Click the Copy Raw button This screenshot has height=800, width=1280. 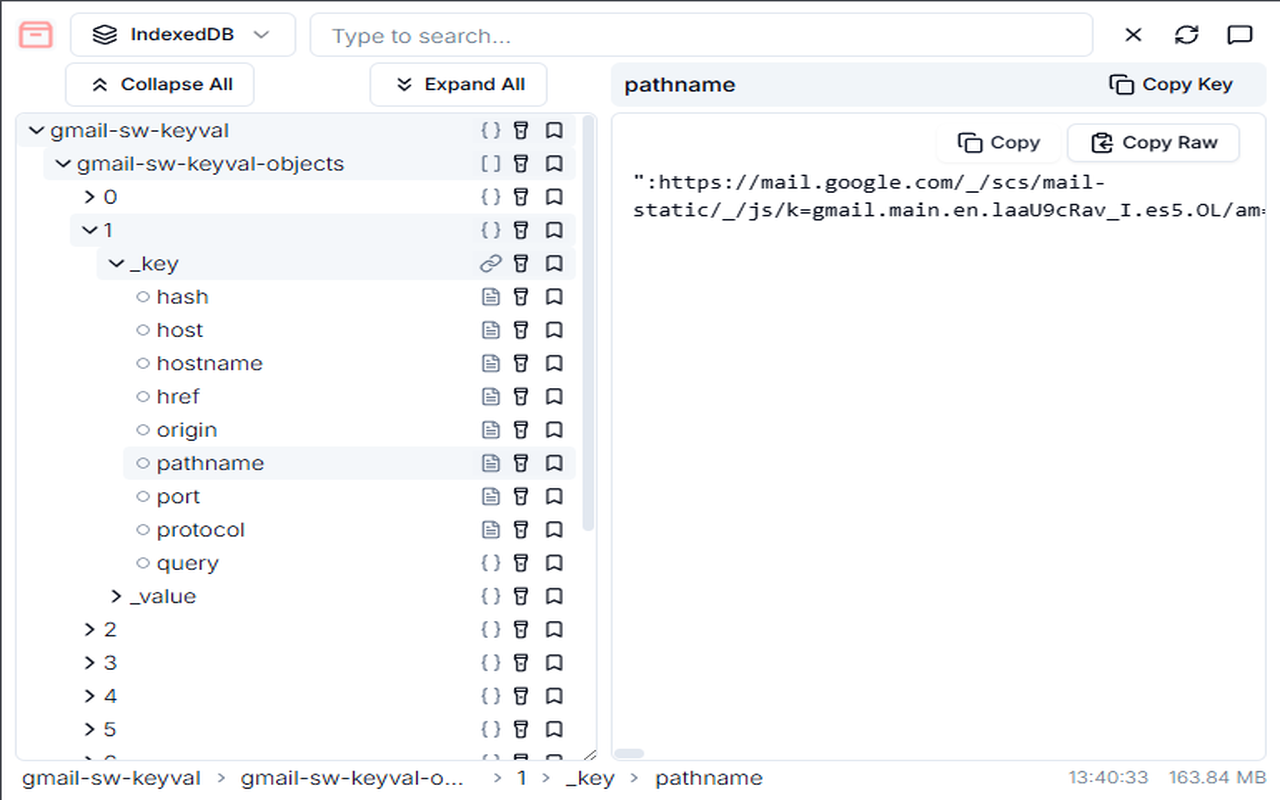[1153, 142]
